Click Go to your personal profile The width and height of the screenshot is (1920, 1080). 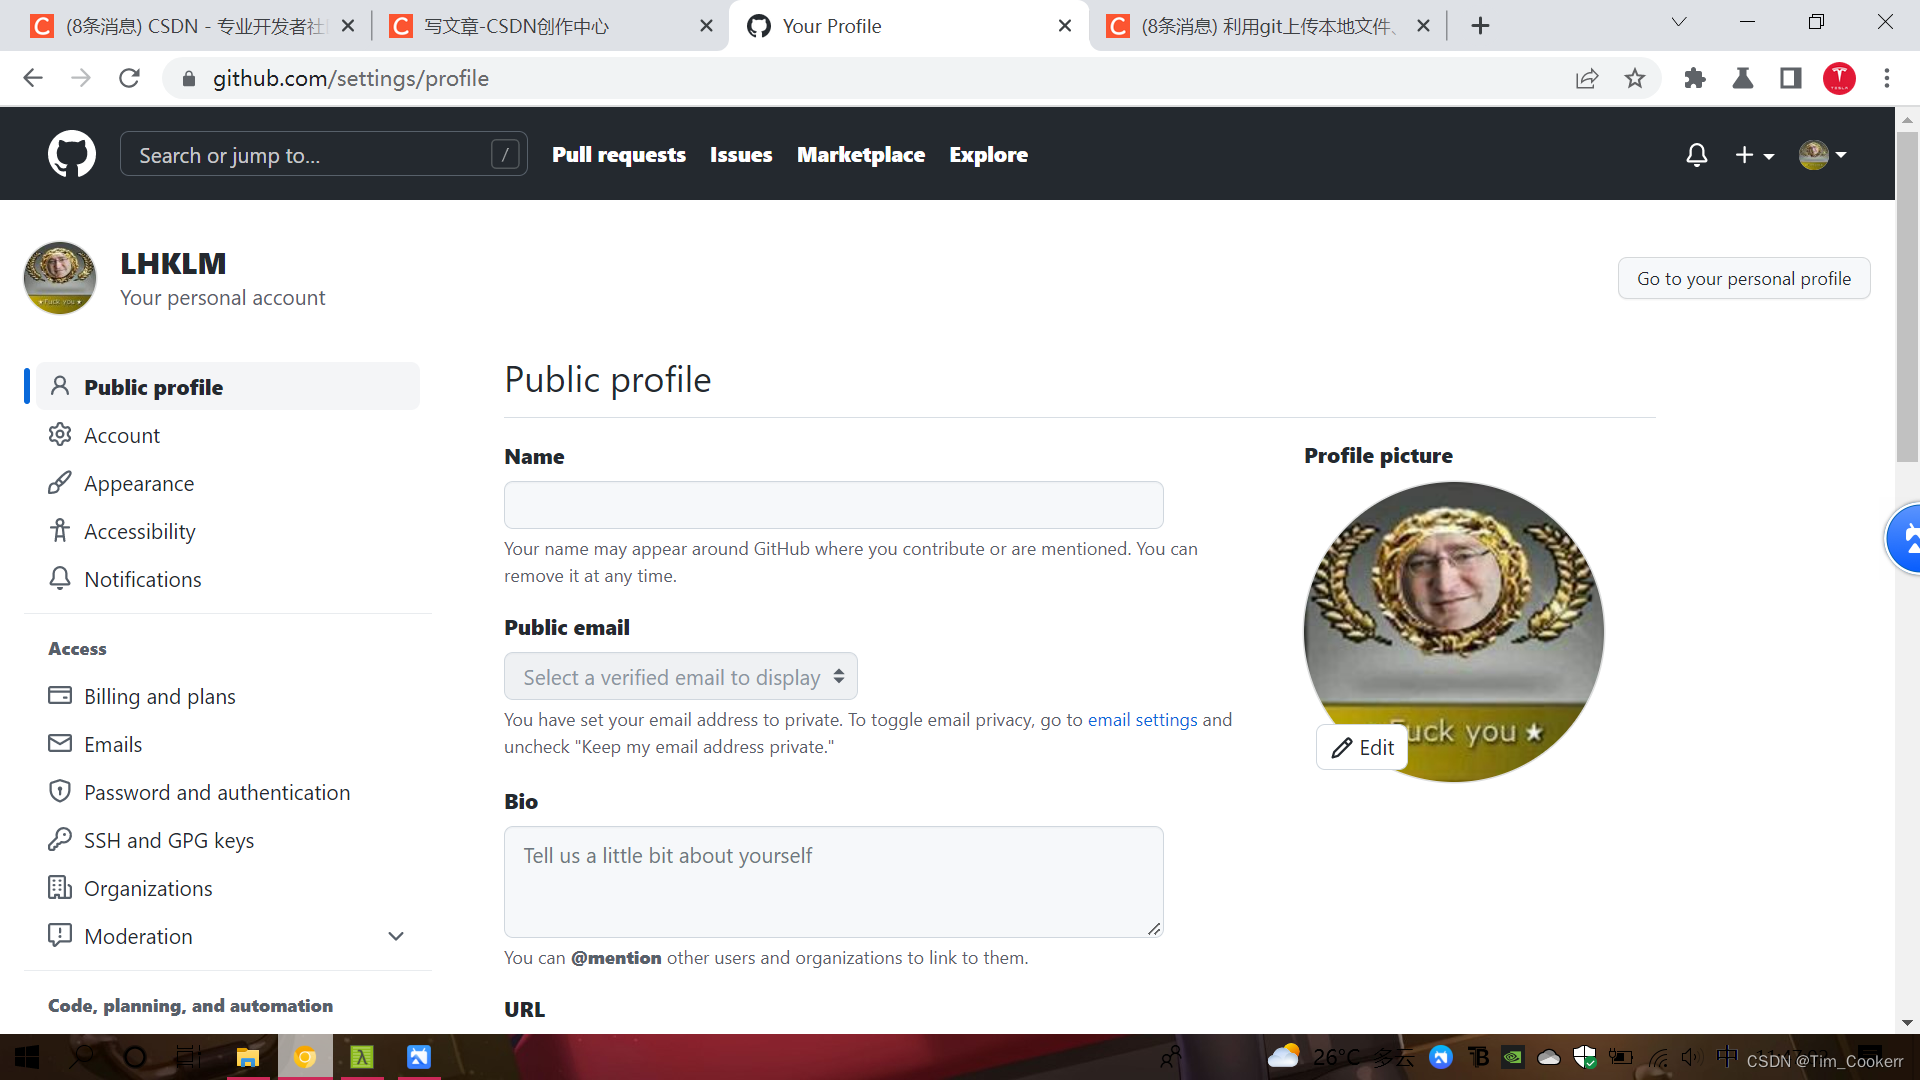1743,279
